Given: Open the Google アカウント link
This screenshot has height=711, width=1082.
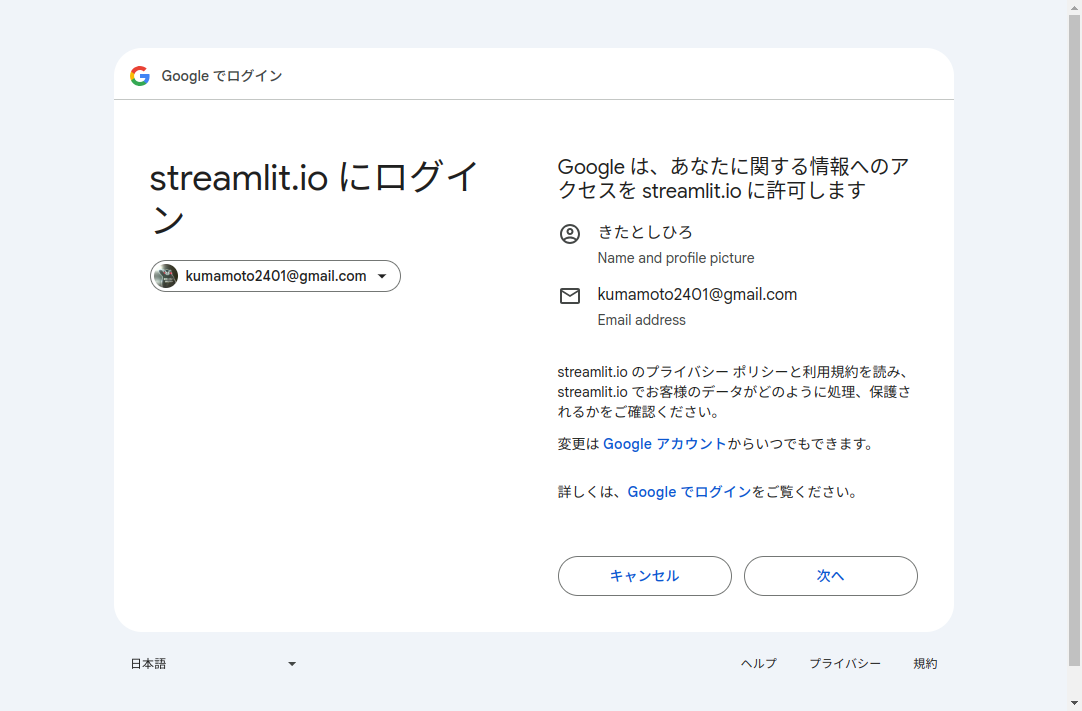Looking at the screenshot, I should (x=664, y=444).
